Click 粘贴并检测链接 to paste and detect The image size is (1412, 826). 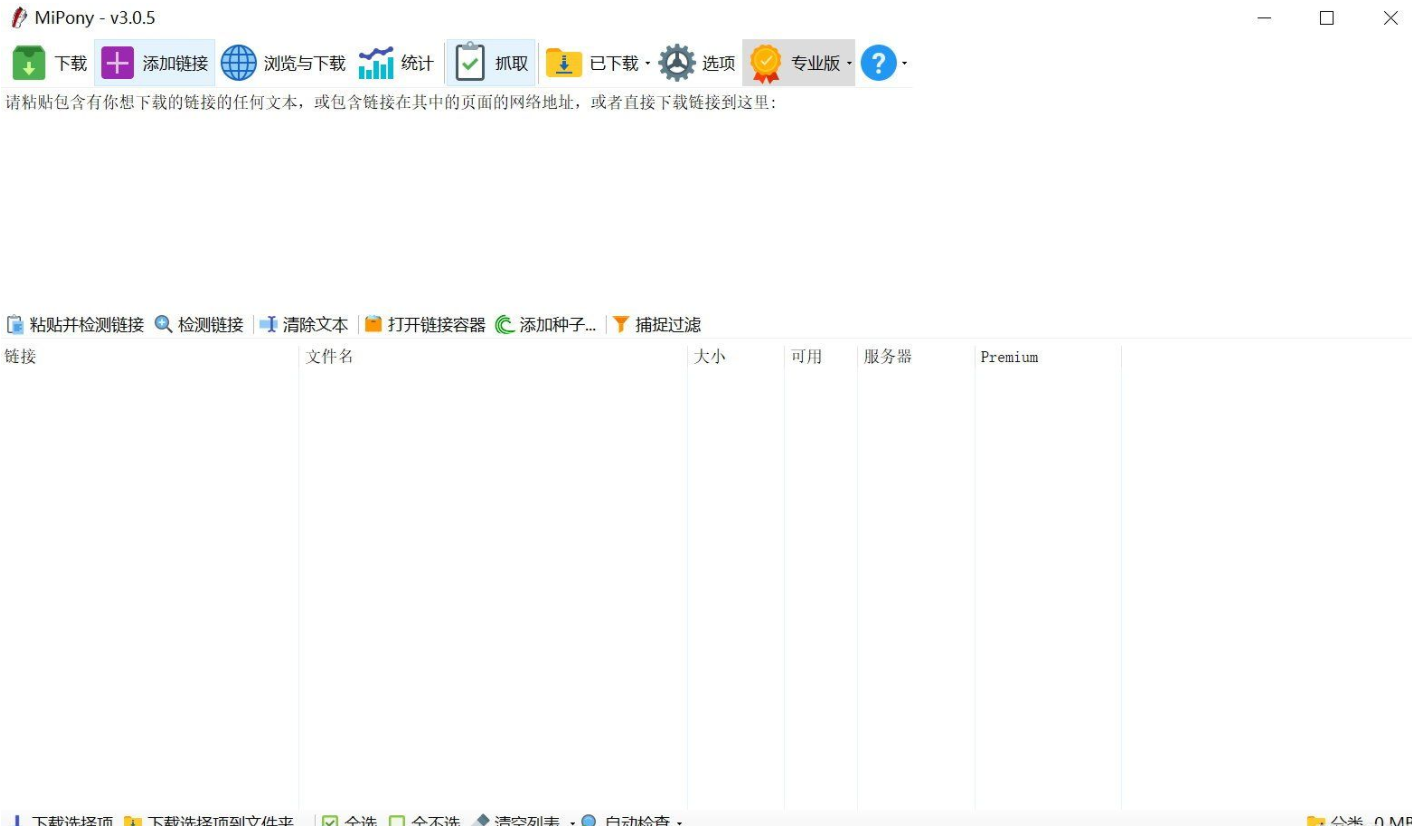click(x=75, y=325)
